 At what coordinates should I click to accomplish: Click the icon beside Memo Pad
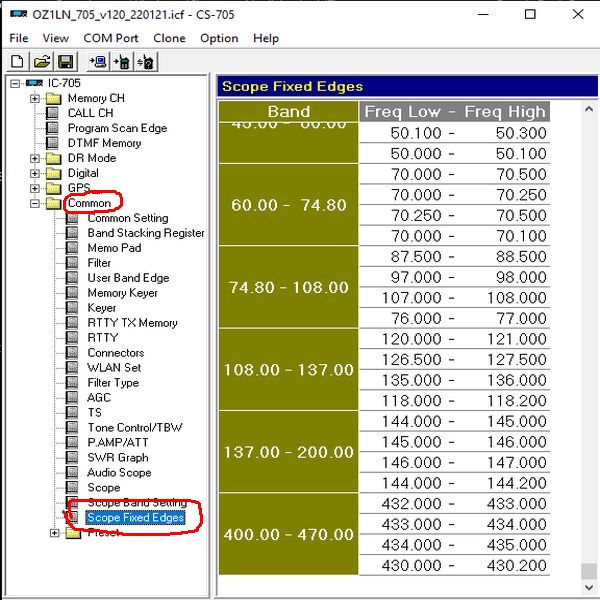(72, 248)
